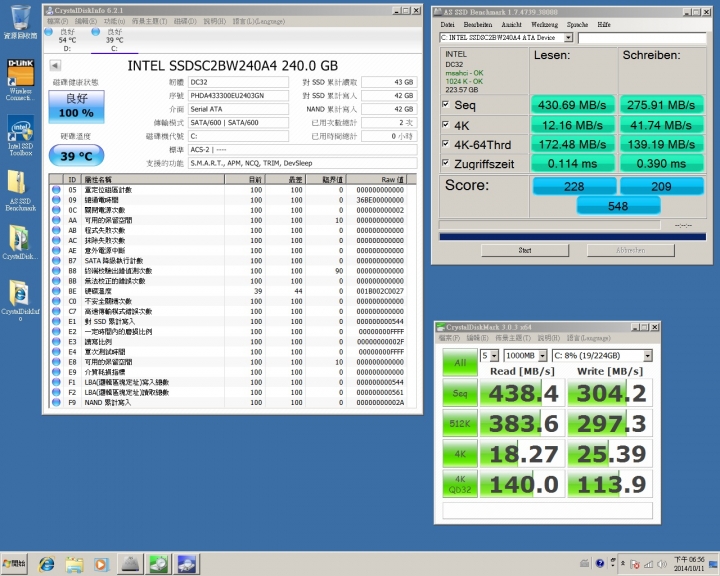Open the Recycle Bin desktop icon
Image resolution: width=720 pixels, height=576 pixels.
tap(21, 22)
